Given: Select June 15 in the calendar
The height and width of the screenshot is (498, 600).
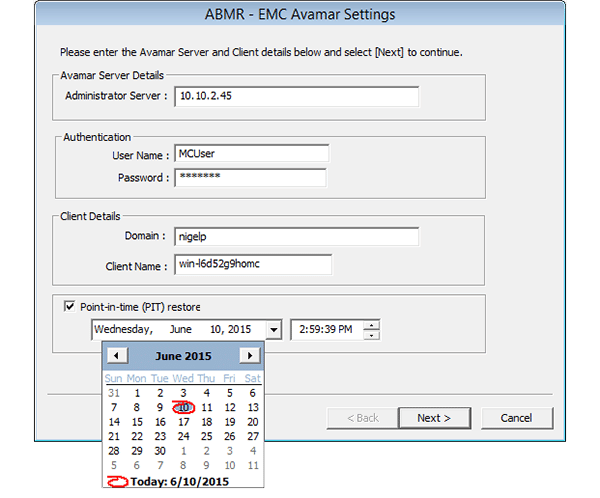Looking at the screenshot, I should click(137, 422).
